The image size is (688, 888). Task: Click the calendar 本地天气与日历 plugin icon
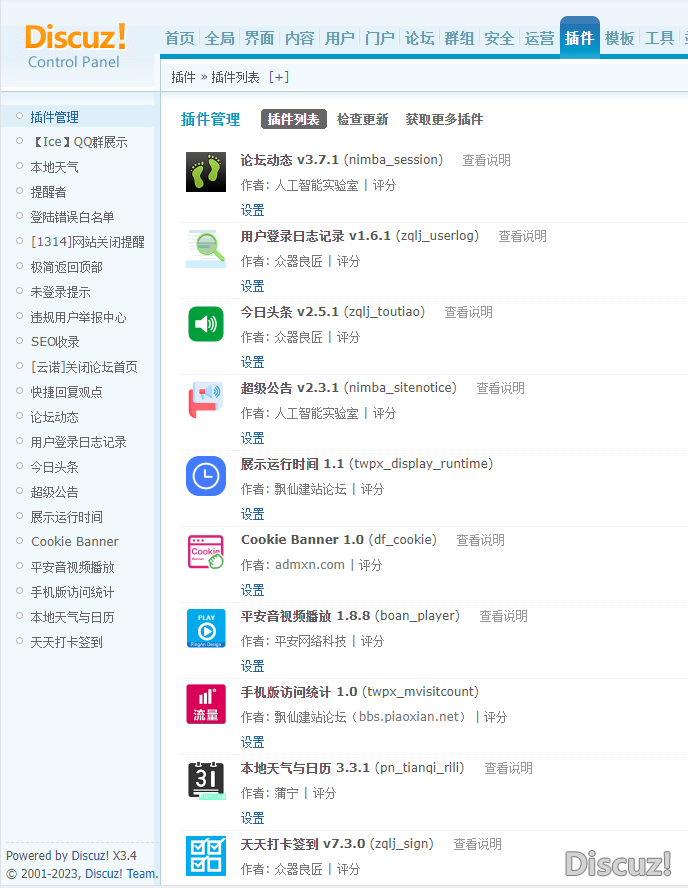click(x=206, y=780)
